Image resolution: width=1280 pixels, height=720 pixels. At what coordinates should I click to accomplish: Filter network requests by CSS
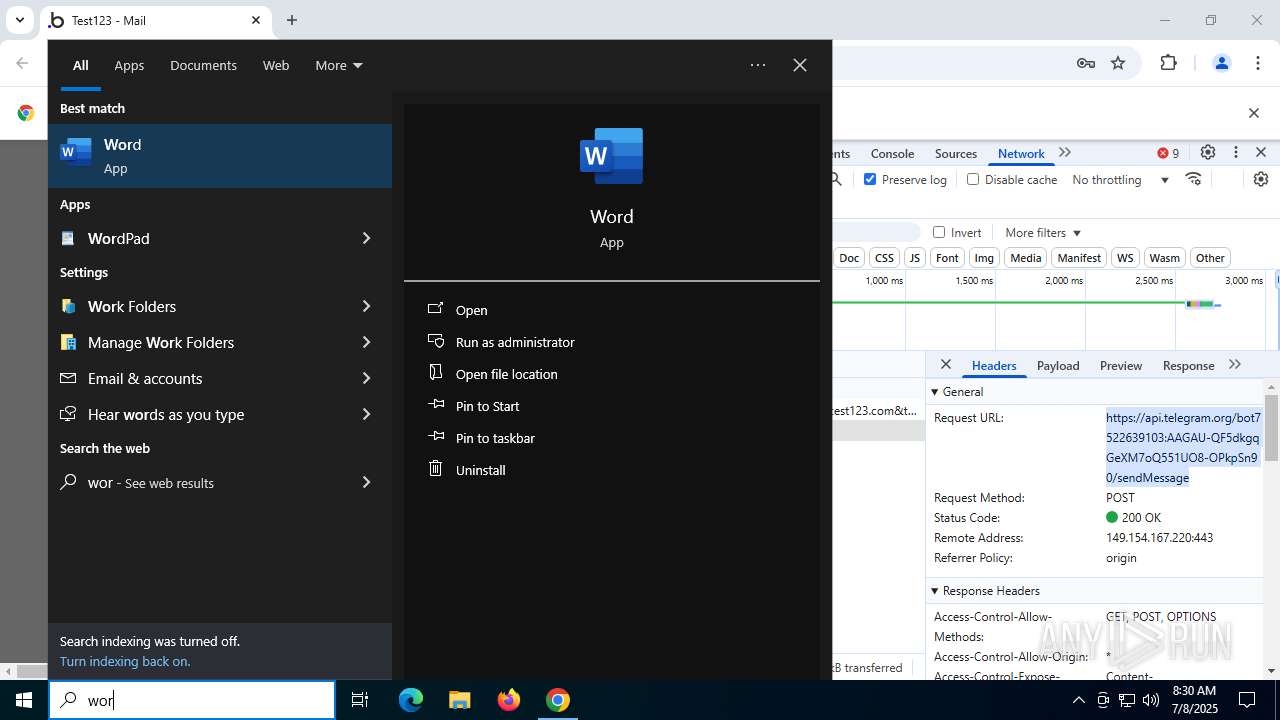884,257
